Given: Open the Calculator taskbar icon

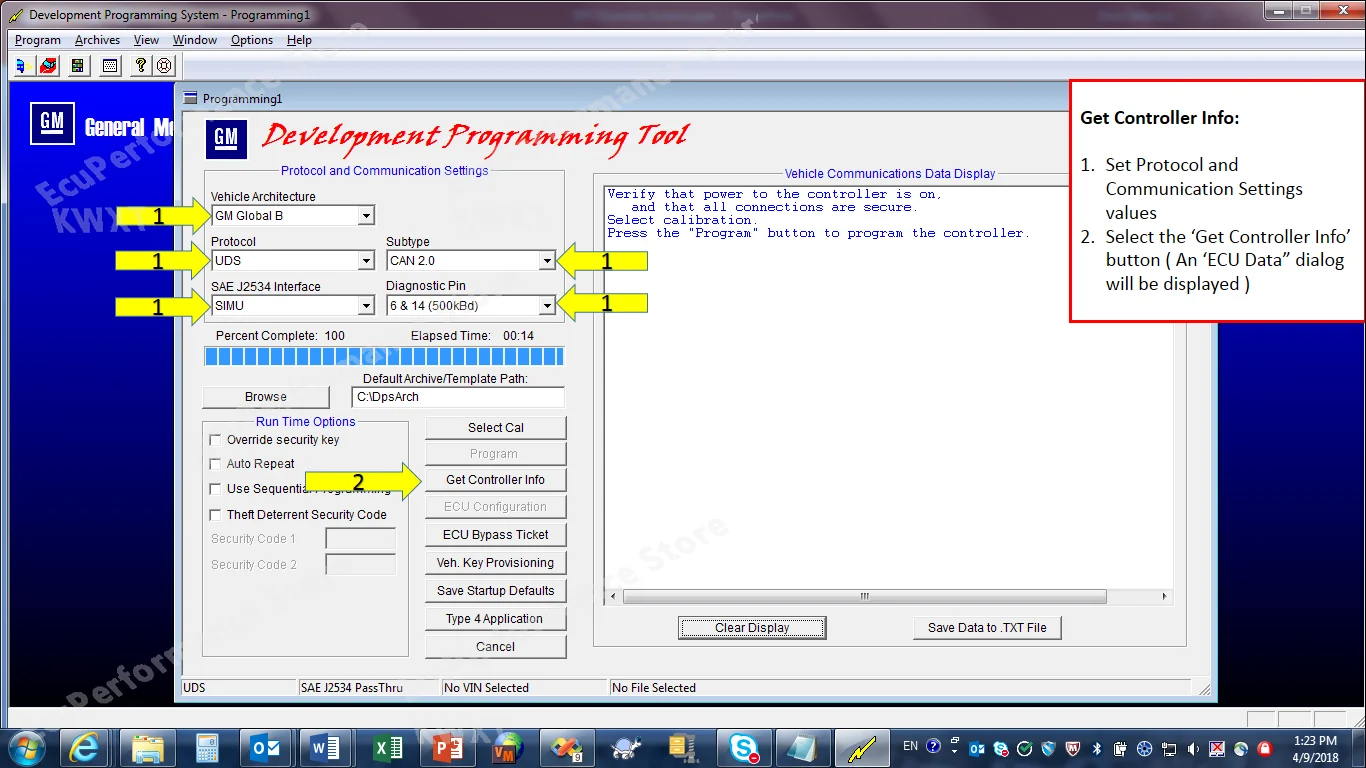Looking at the screenshot, I should click(x=208, y=748).
